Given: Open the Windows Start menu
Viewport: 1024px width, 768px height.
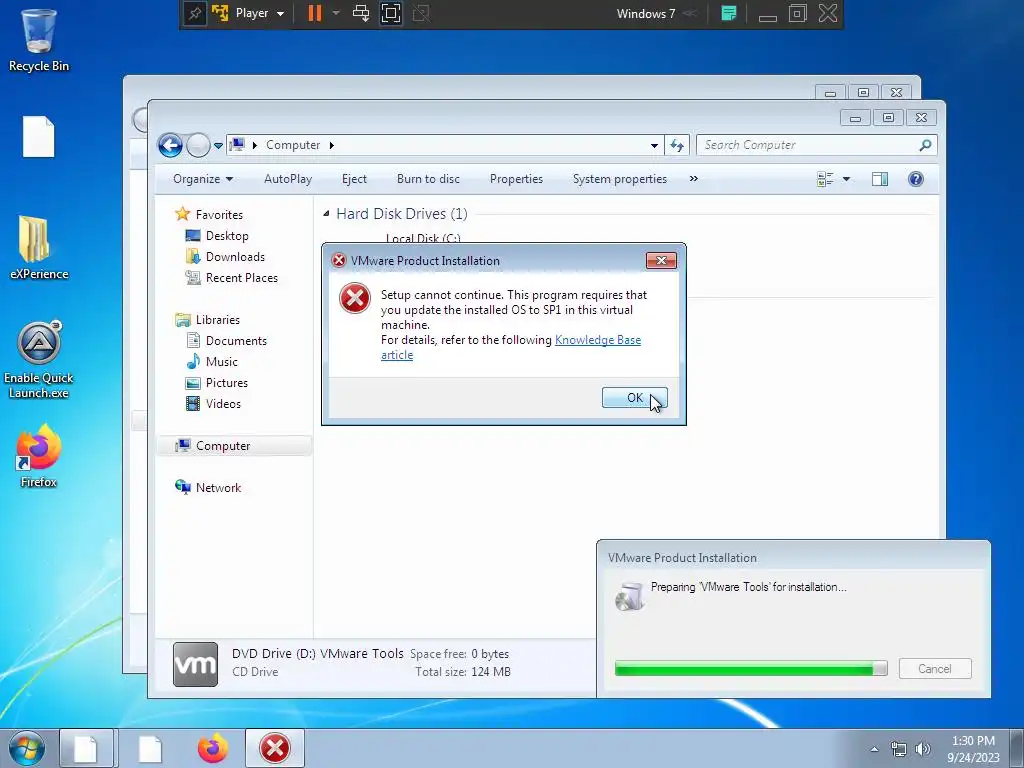Looking at the screenshot, I should (x=27, y=748).
